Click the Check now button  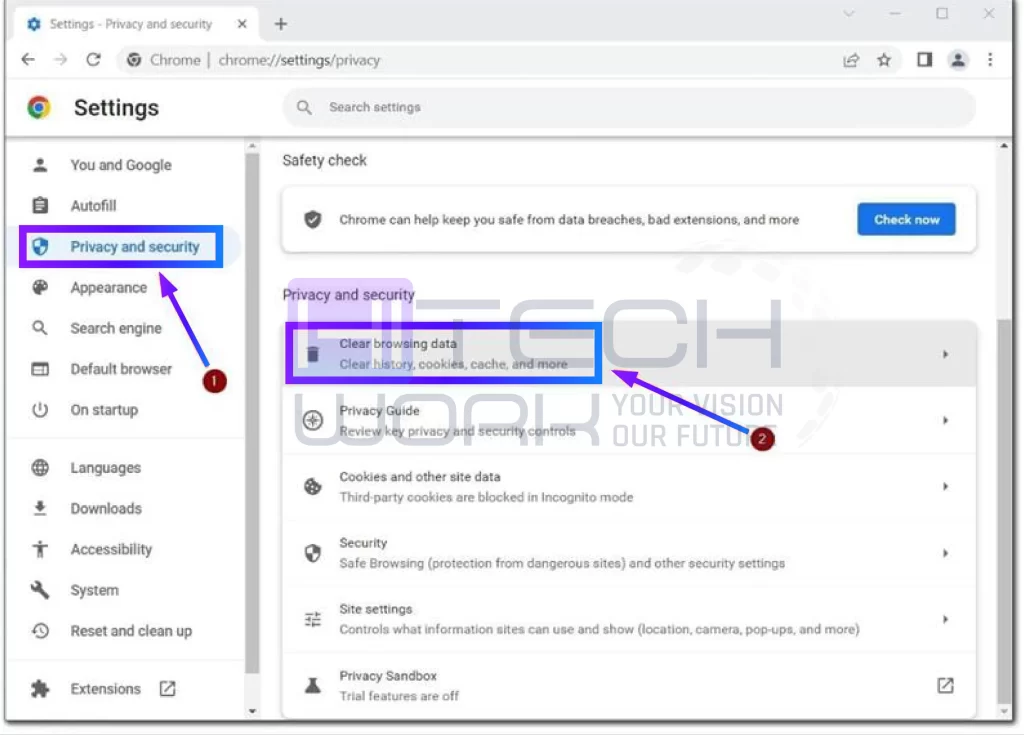tap(906, 220)
